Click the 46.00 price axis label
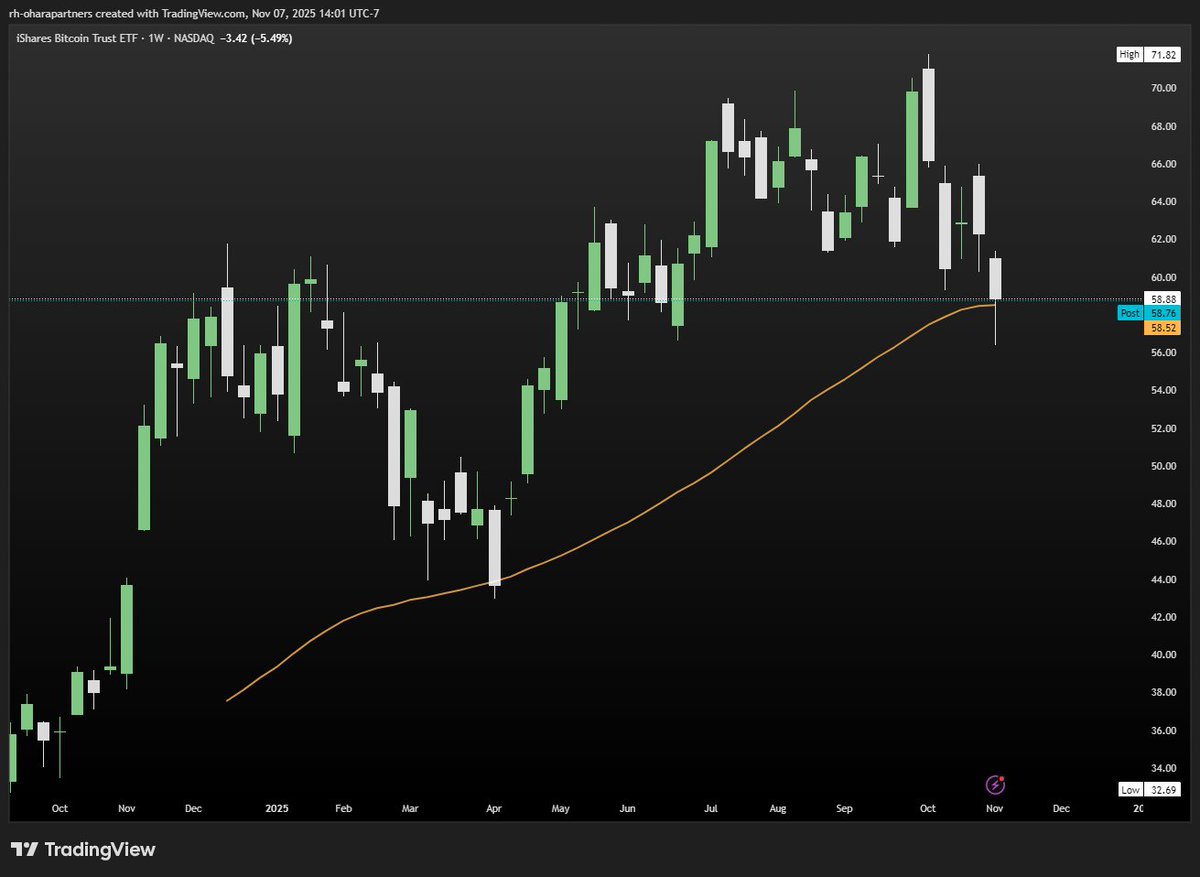This screenshot has width=1200, height=877. pyautogui.click(x=1162, y=541)
